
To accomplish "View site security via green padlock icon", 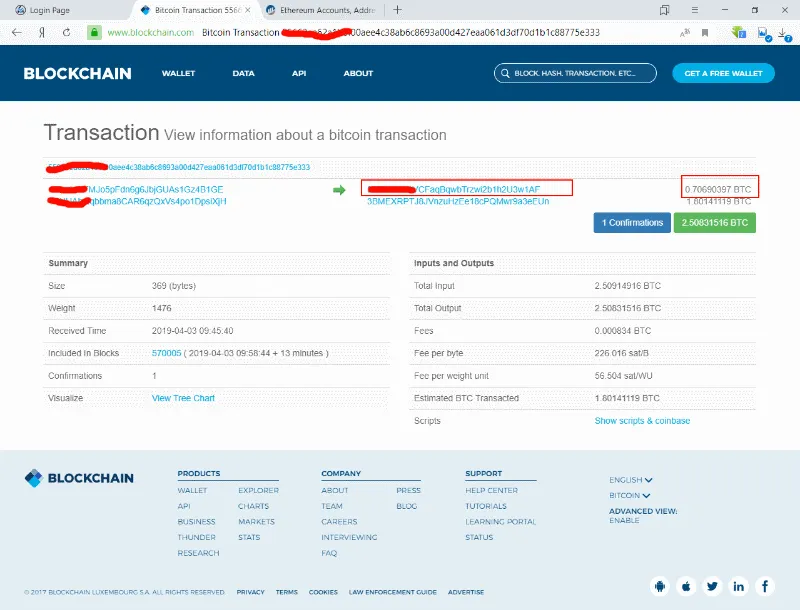I will click(94, 33).
